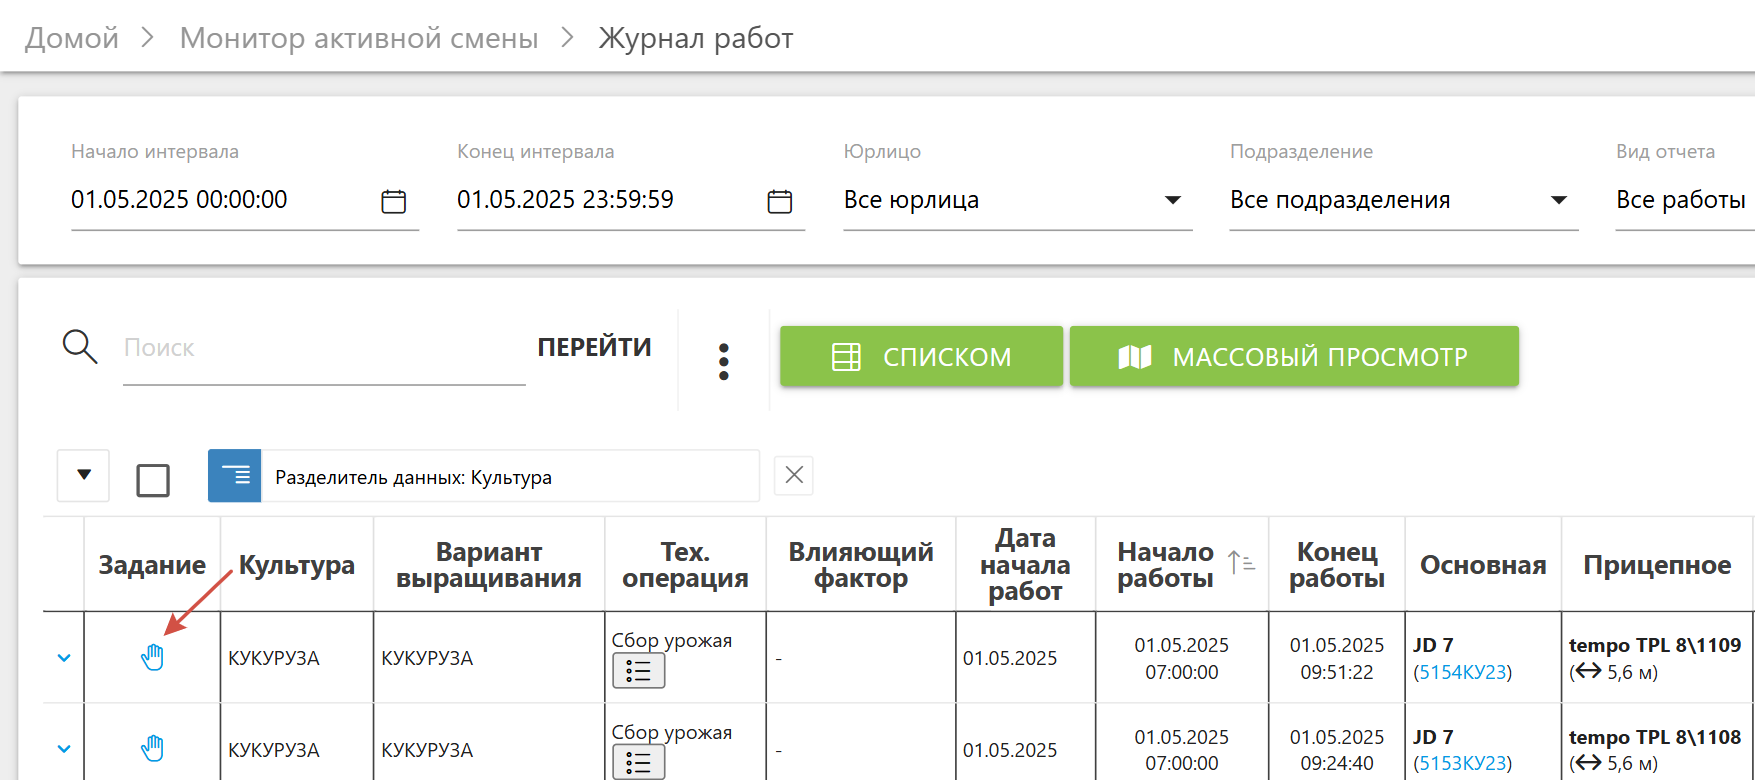Click sort icon on Начало работы column

click(x=1241, y=564)
